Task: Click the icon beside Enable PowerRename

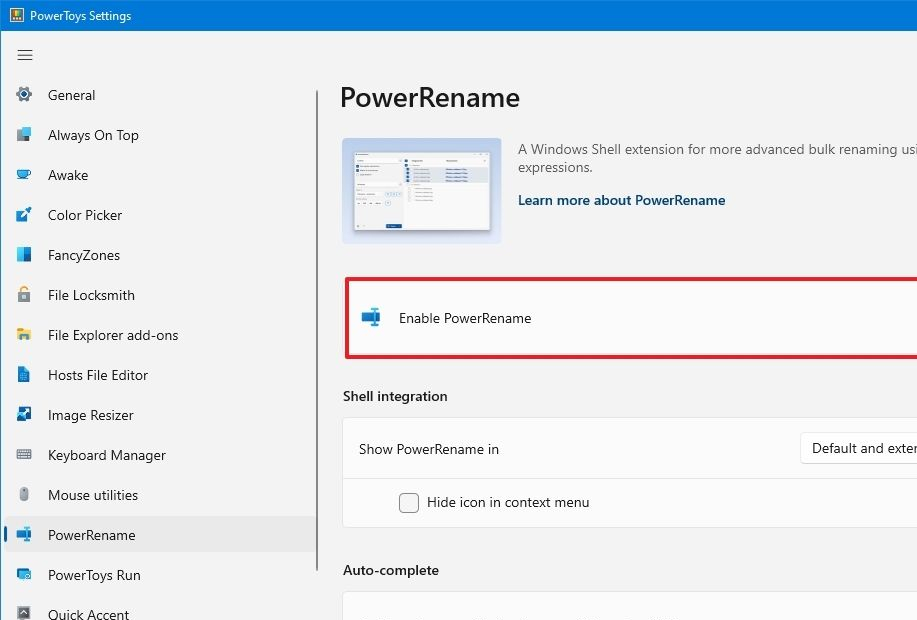Action: [371, 317]
